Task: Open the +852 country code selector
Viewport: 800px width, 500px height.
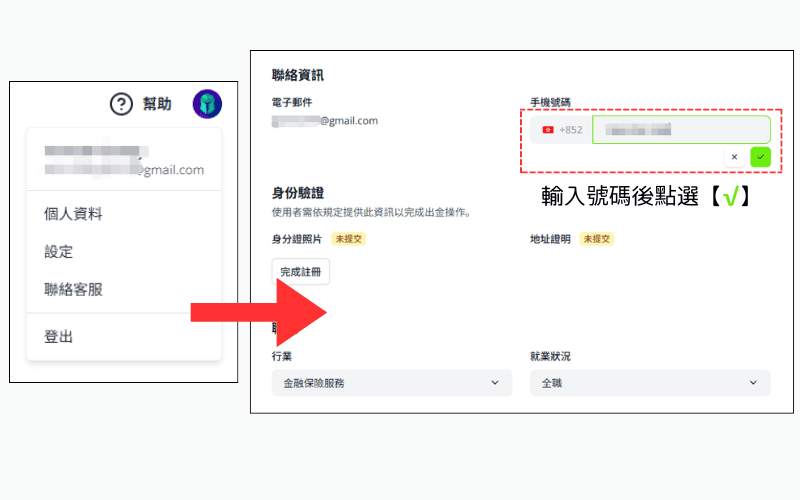Action: [561, 130]
